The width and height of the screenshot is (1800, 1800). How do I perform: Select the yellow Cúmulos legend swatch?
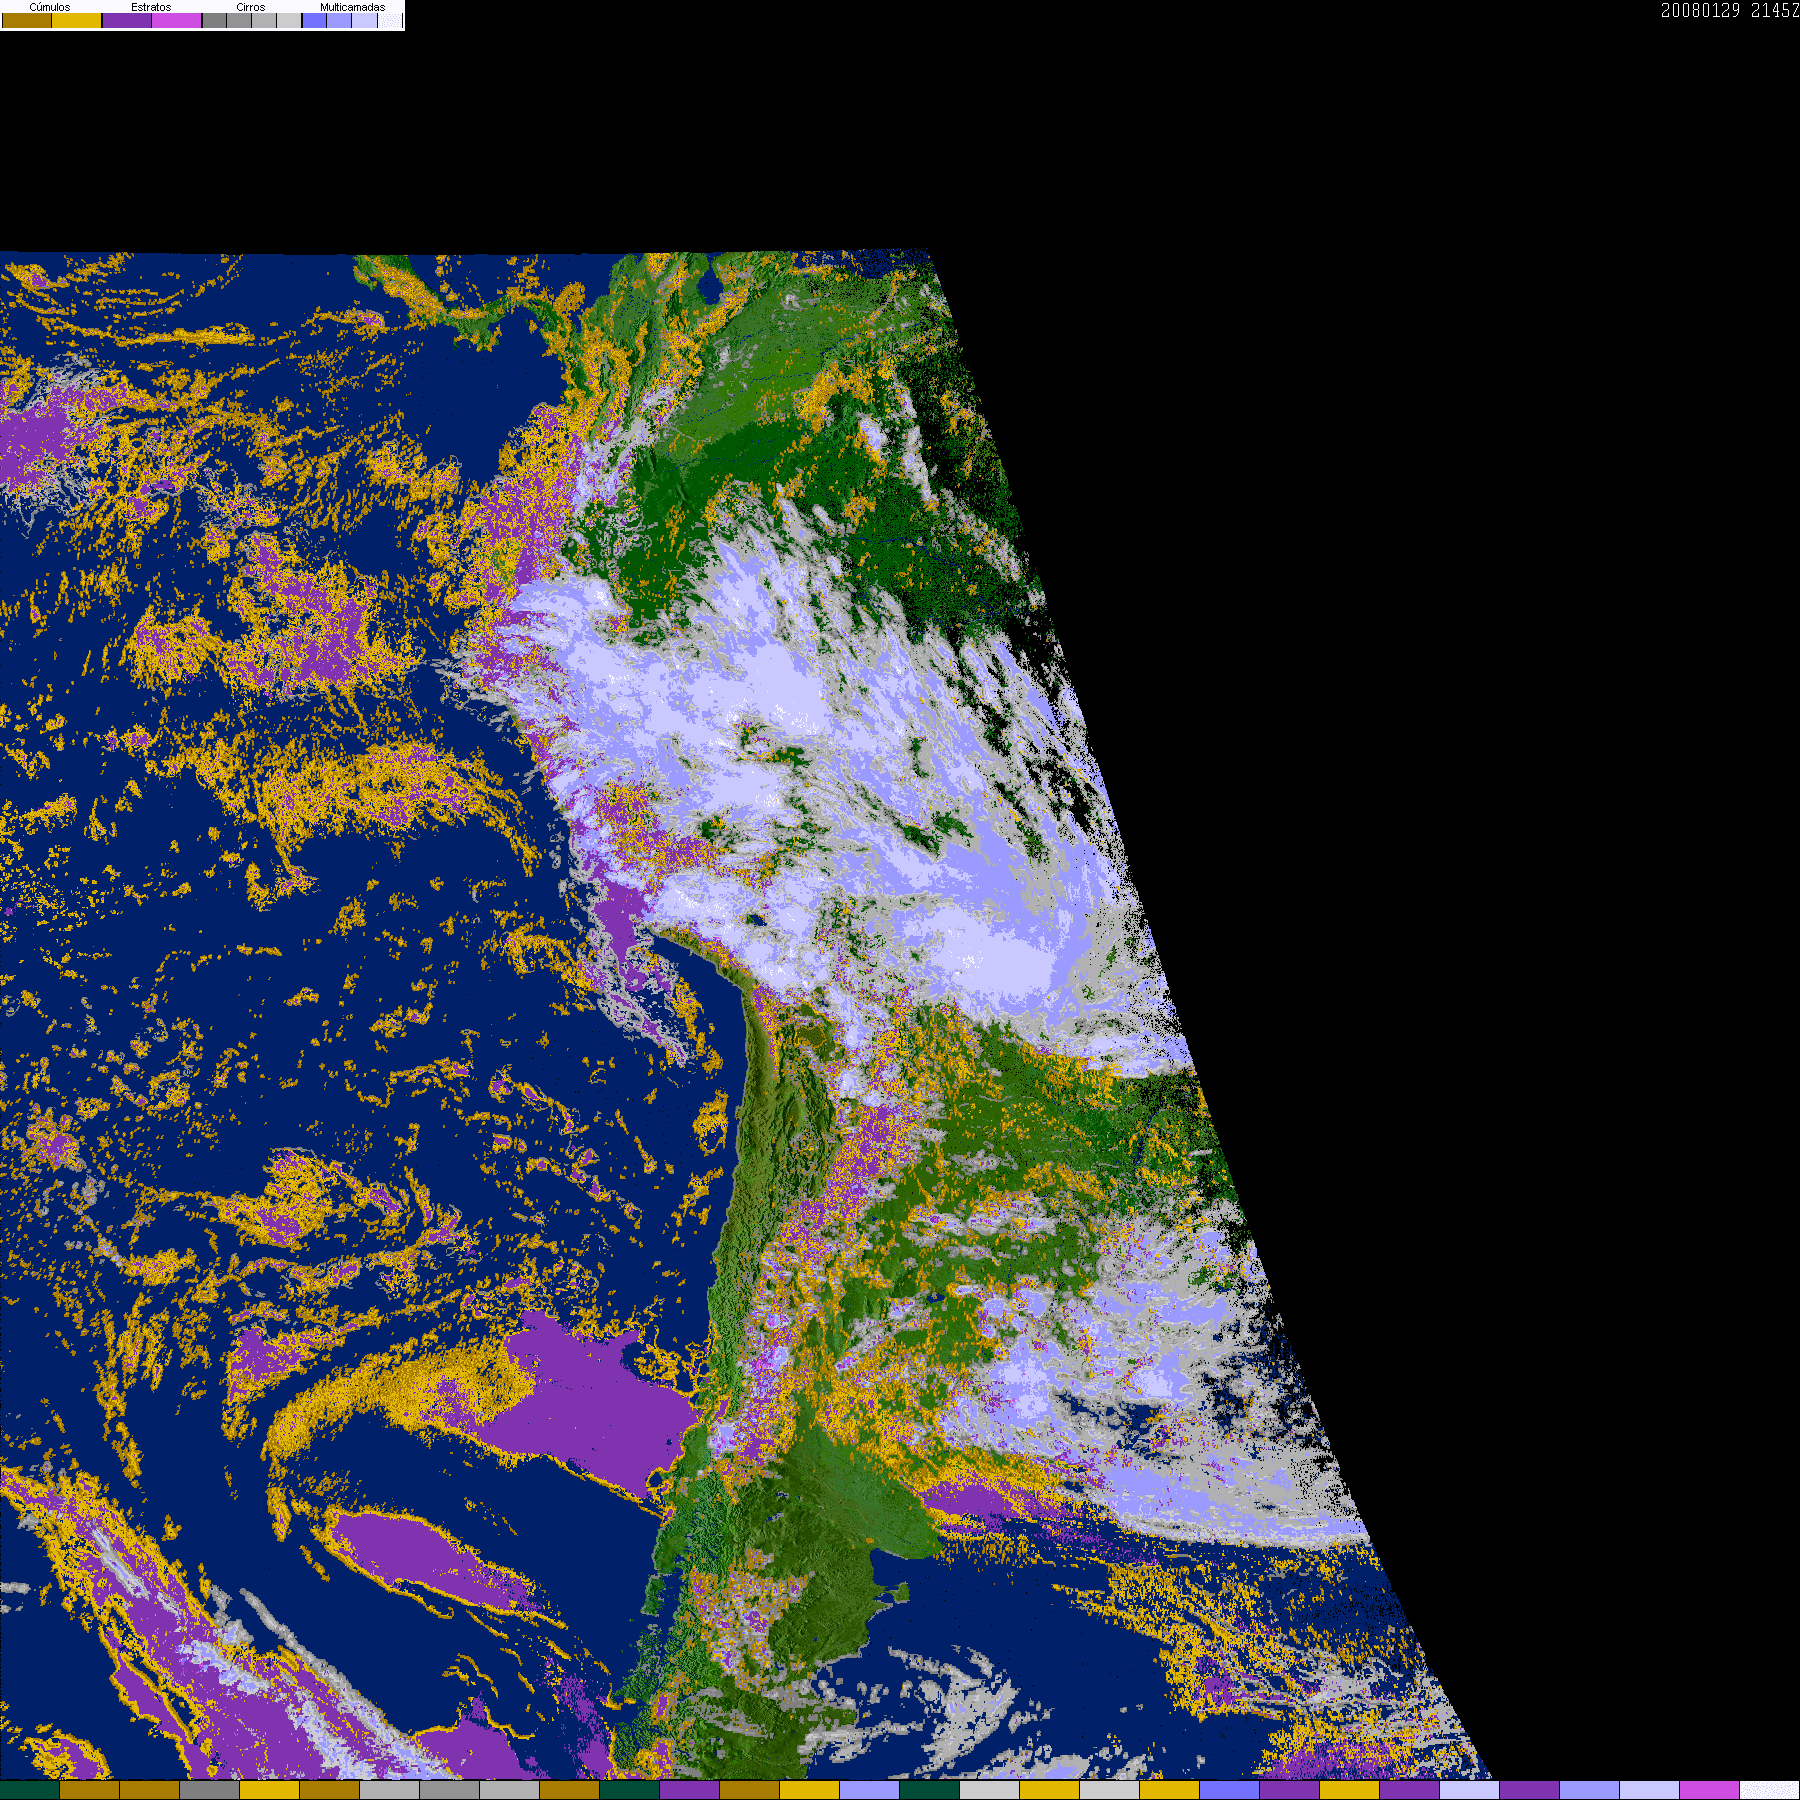[x=77, y=20]
